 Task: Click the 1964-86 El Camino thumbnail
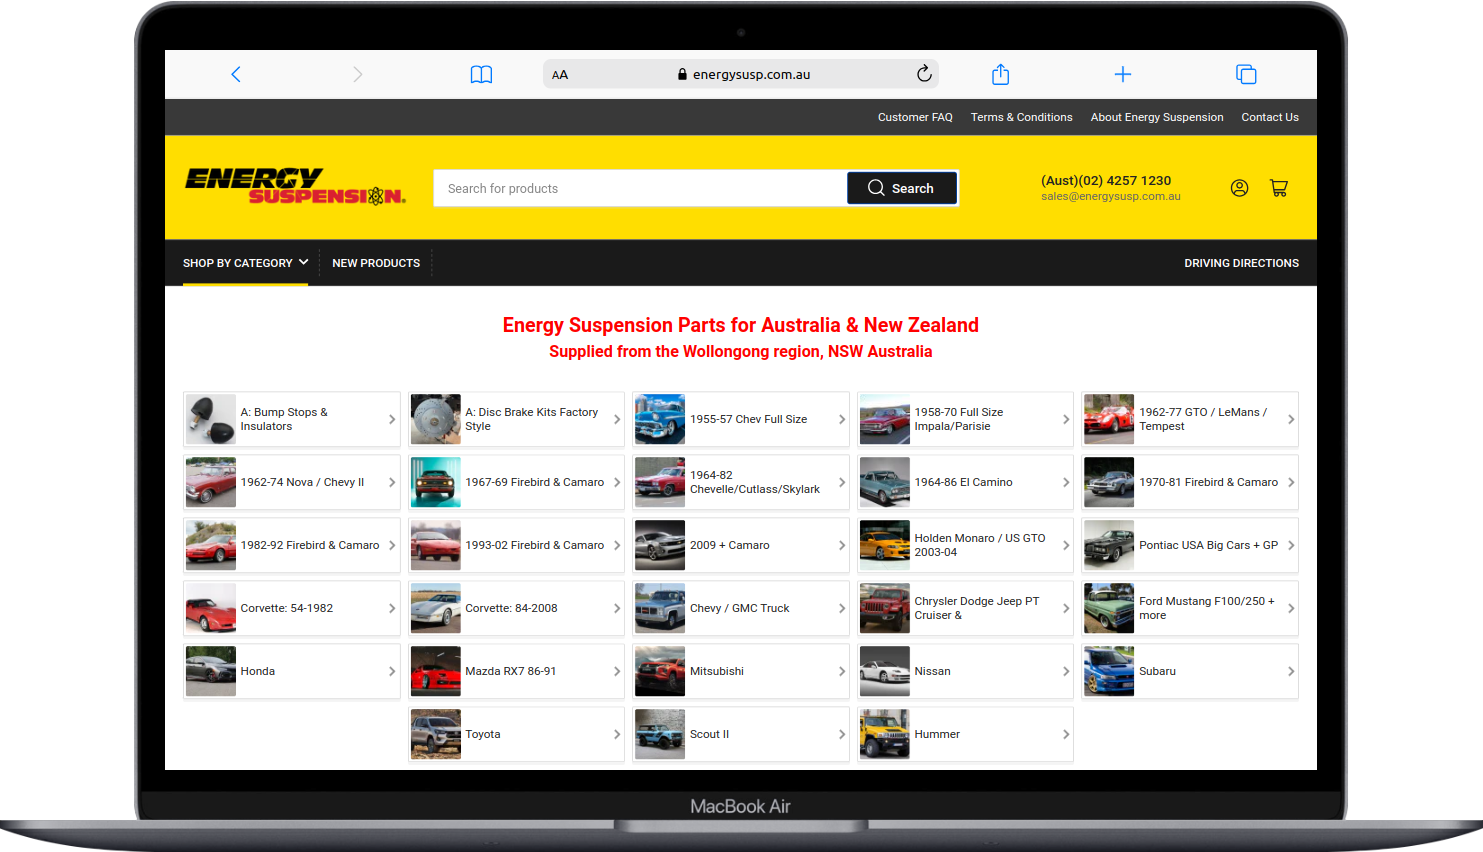click(885, 482)
